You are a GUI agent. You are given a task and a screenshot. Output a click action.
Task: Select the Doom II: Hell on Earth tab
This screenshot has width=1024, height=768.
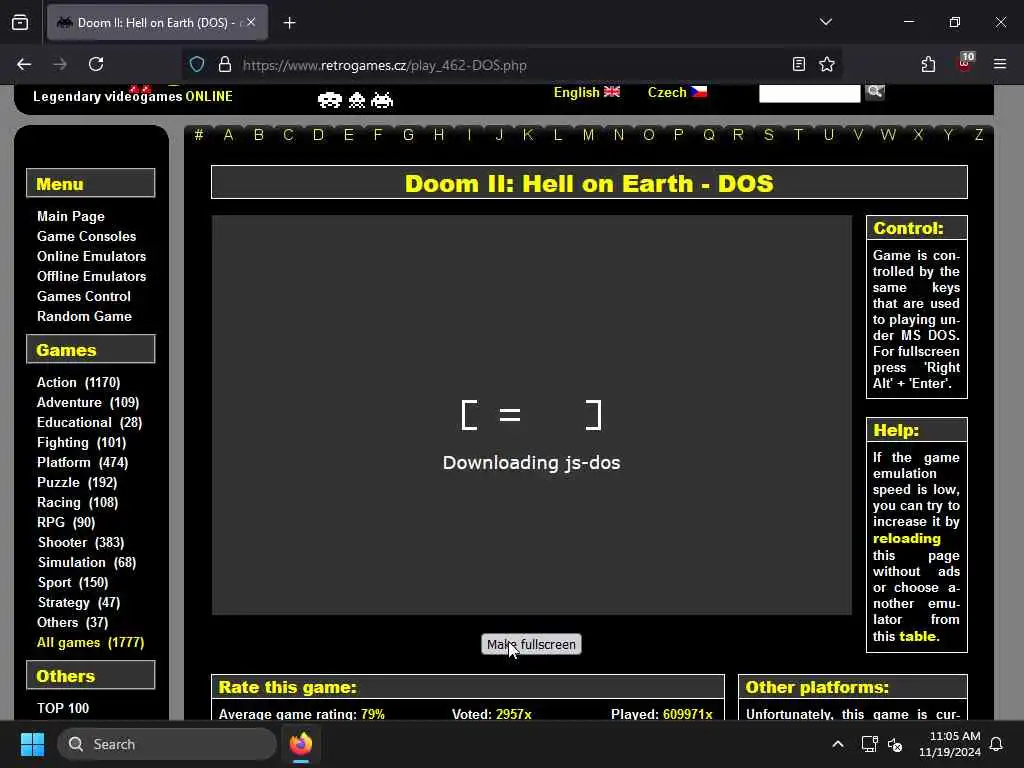tap(157, 22)
